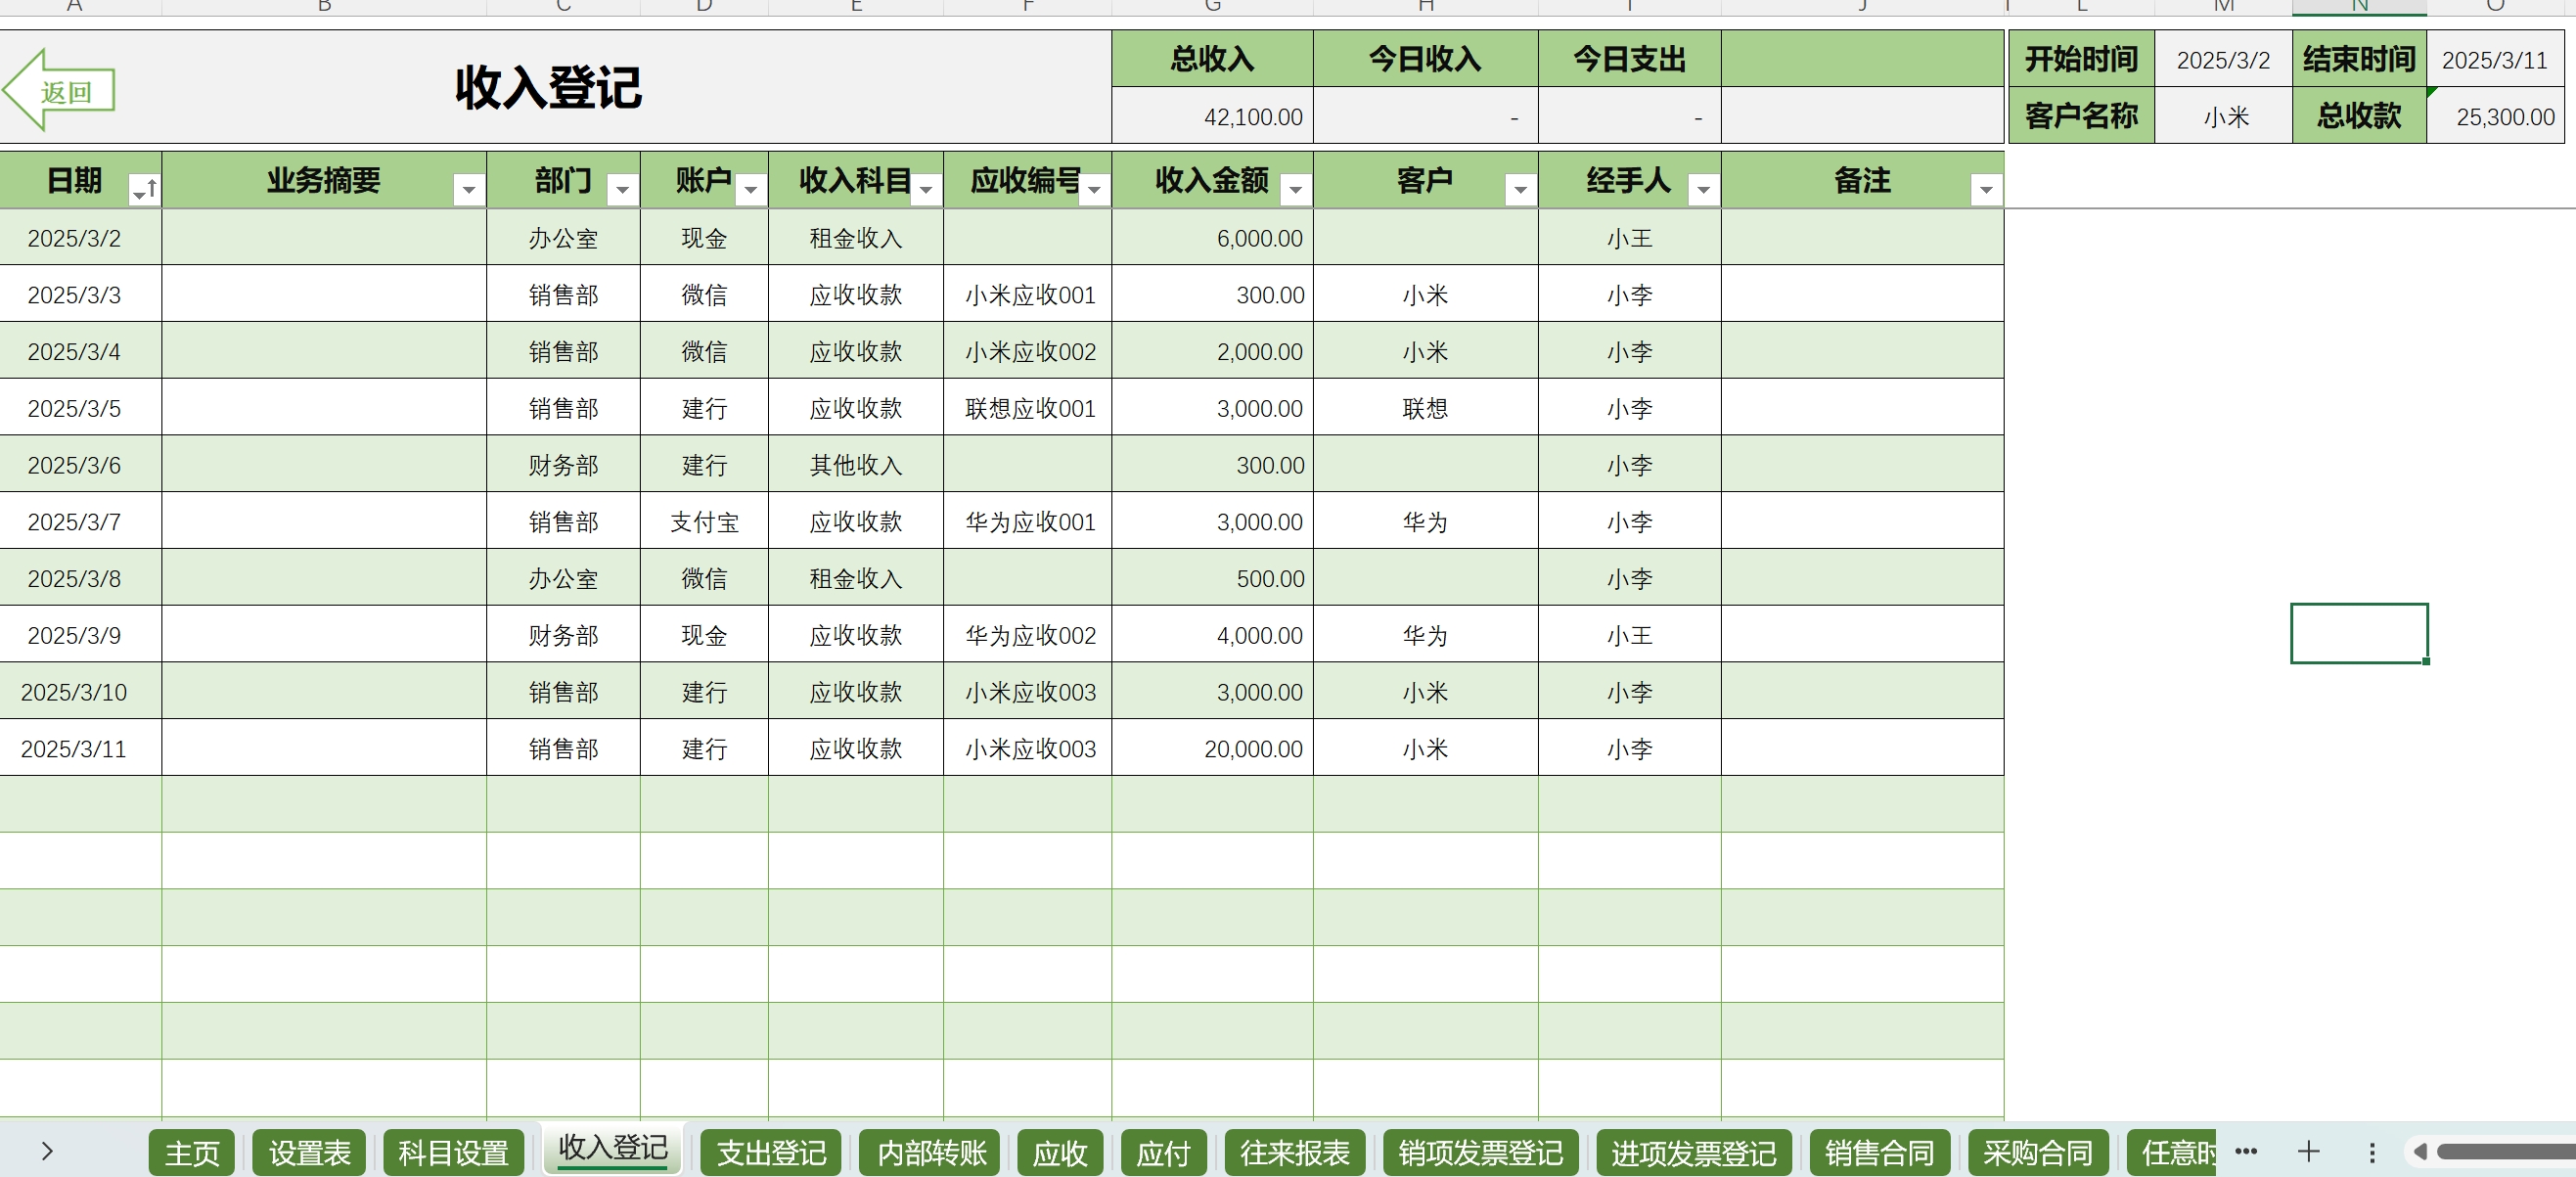Select the 开始时间 value 2025/3/2
The width and height of the screenshot is (2576, 1177).
2223,60
